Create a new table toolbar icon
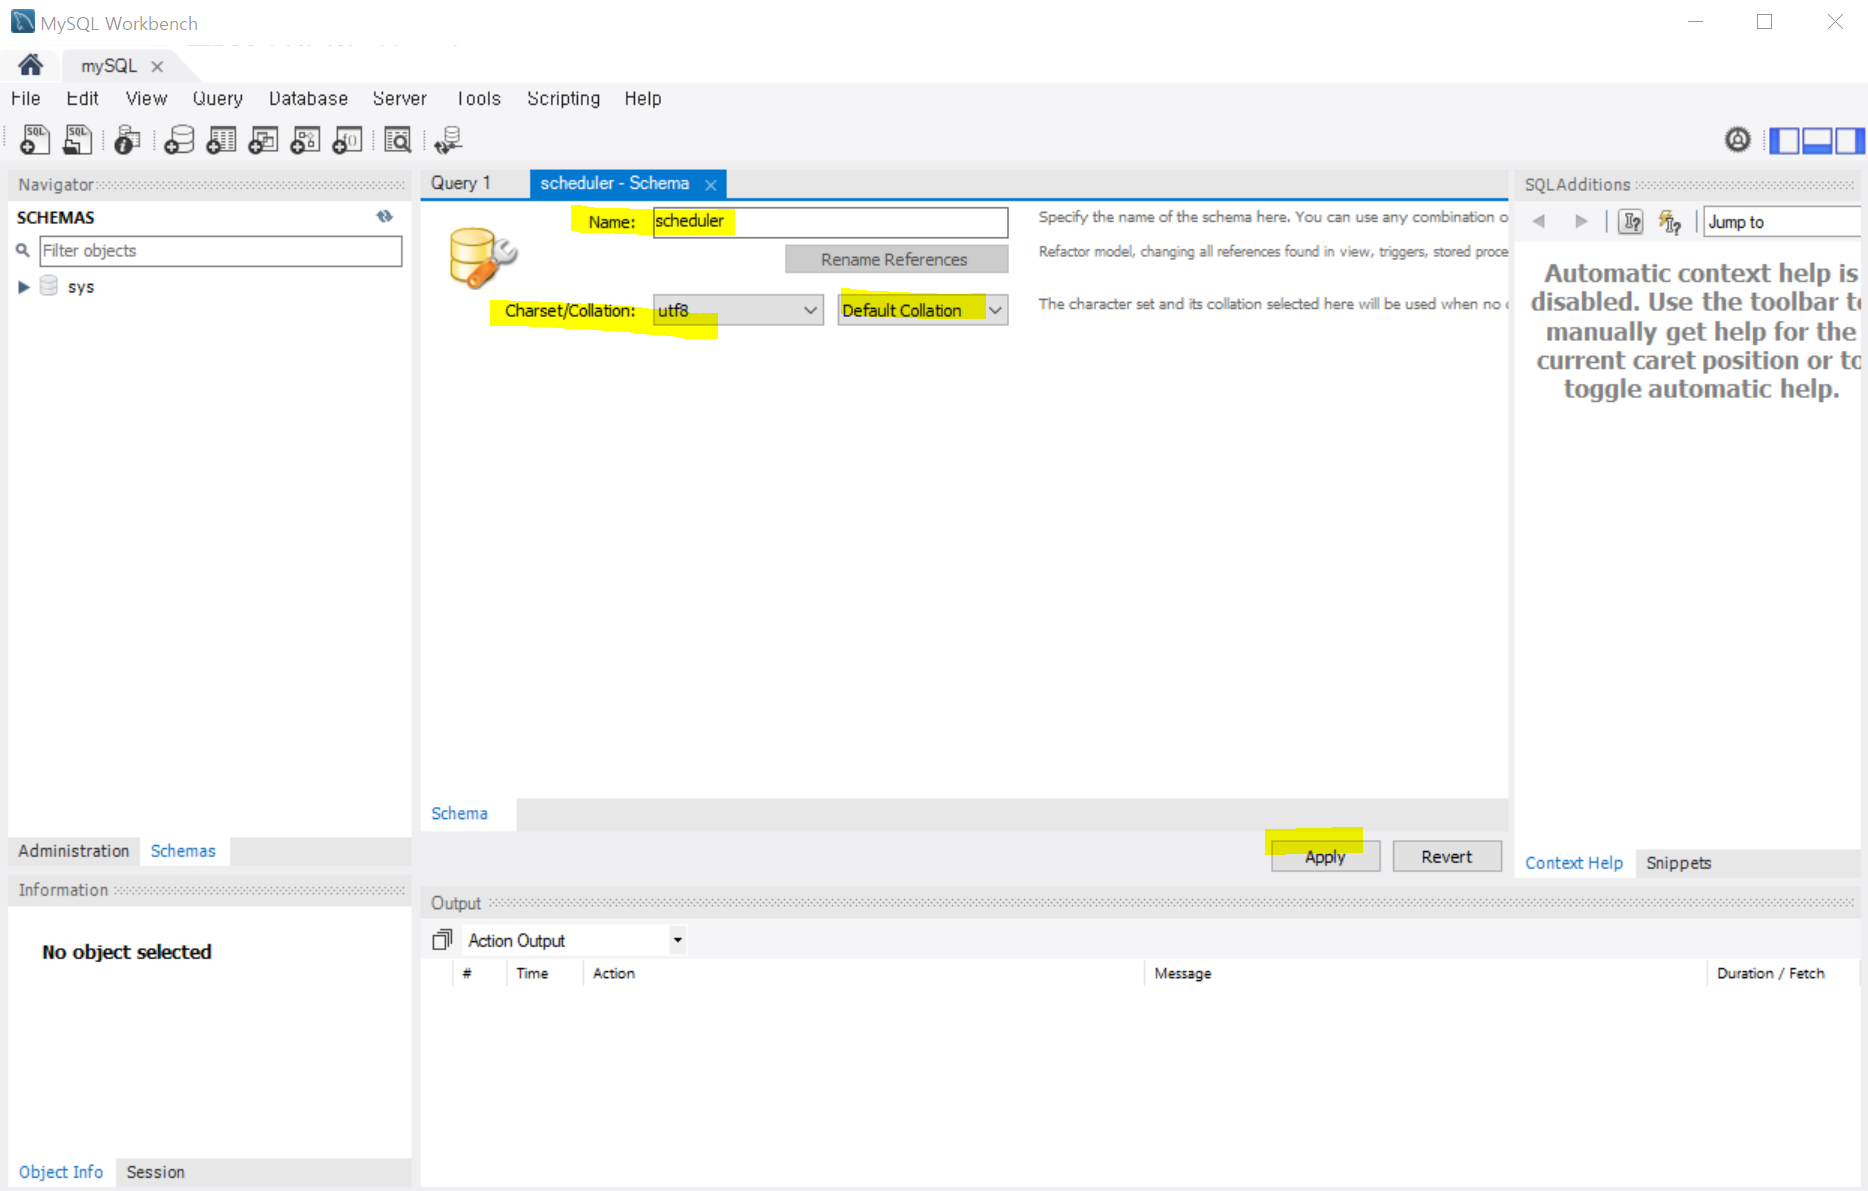Viewport: 1868px width, 1191px height. point(221,140)
